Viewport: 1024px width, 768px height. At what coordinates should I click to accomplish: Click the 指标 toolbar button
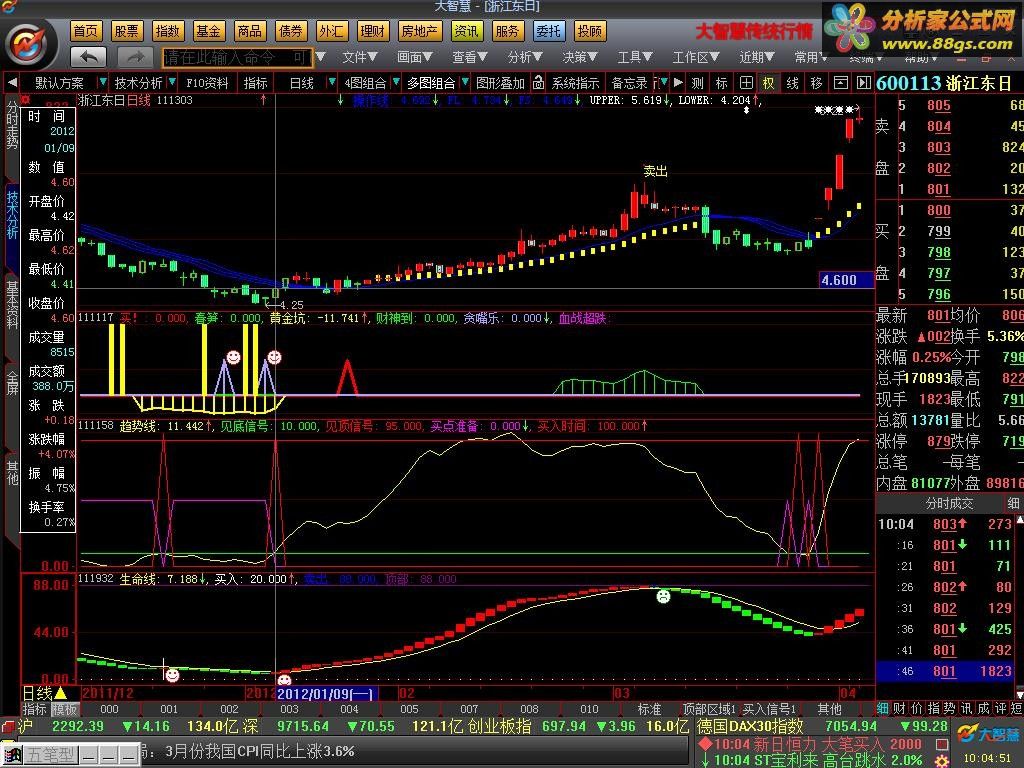[255, 83]
